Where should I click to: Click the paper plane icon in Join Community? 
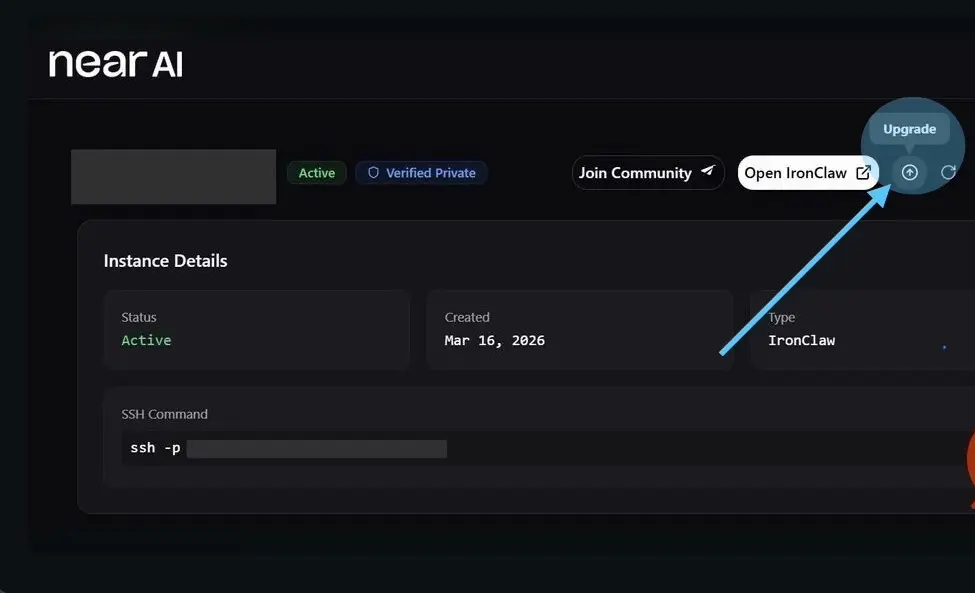(x=708, y=171)
